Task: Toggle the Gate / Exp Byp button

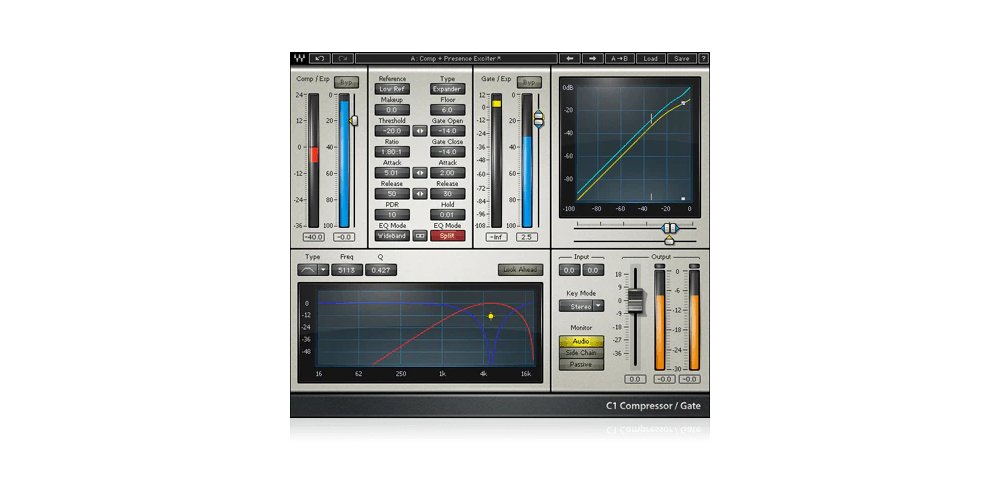Action: coord(529,83)
